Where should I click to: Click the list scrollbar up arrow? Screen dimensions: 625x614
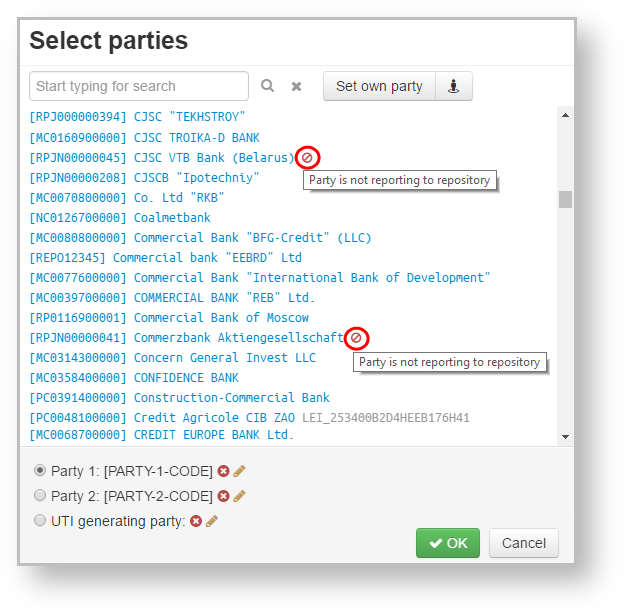[x=565, y=116]
